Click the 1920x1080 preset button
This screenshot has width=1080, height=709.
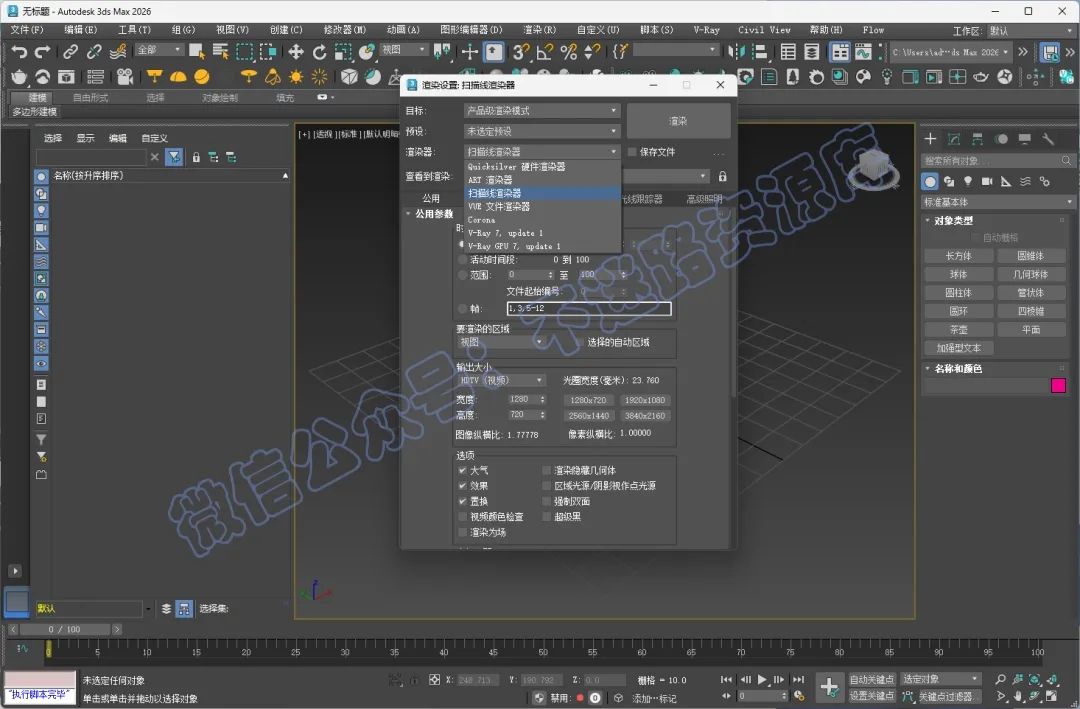[x=645, y=400]
